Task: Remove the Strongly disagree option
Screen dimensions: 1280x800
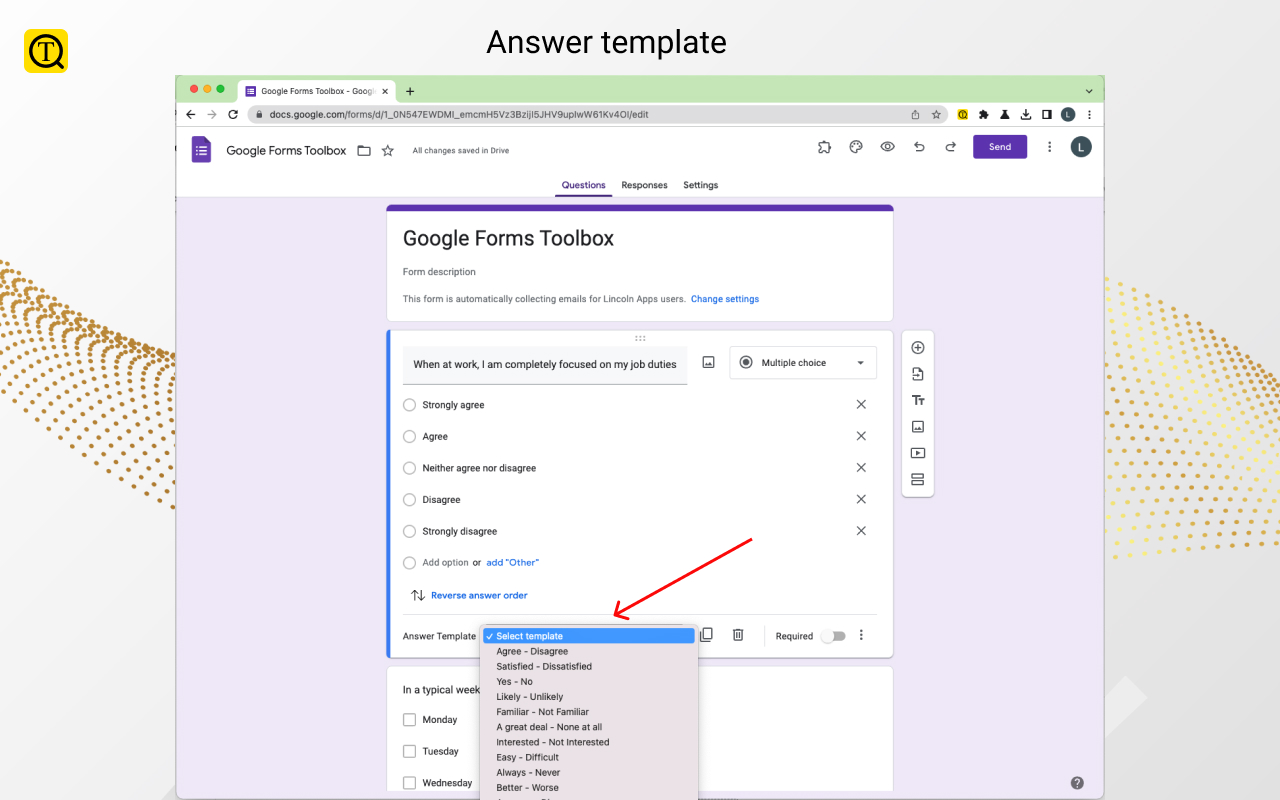Action: (861, 531)
